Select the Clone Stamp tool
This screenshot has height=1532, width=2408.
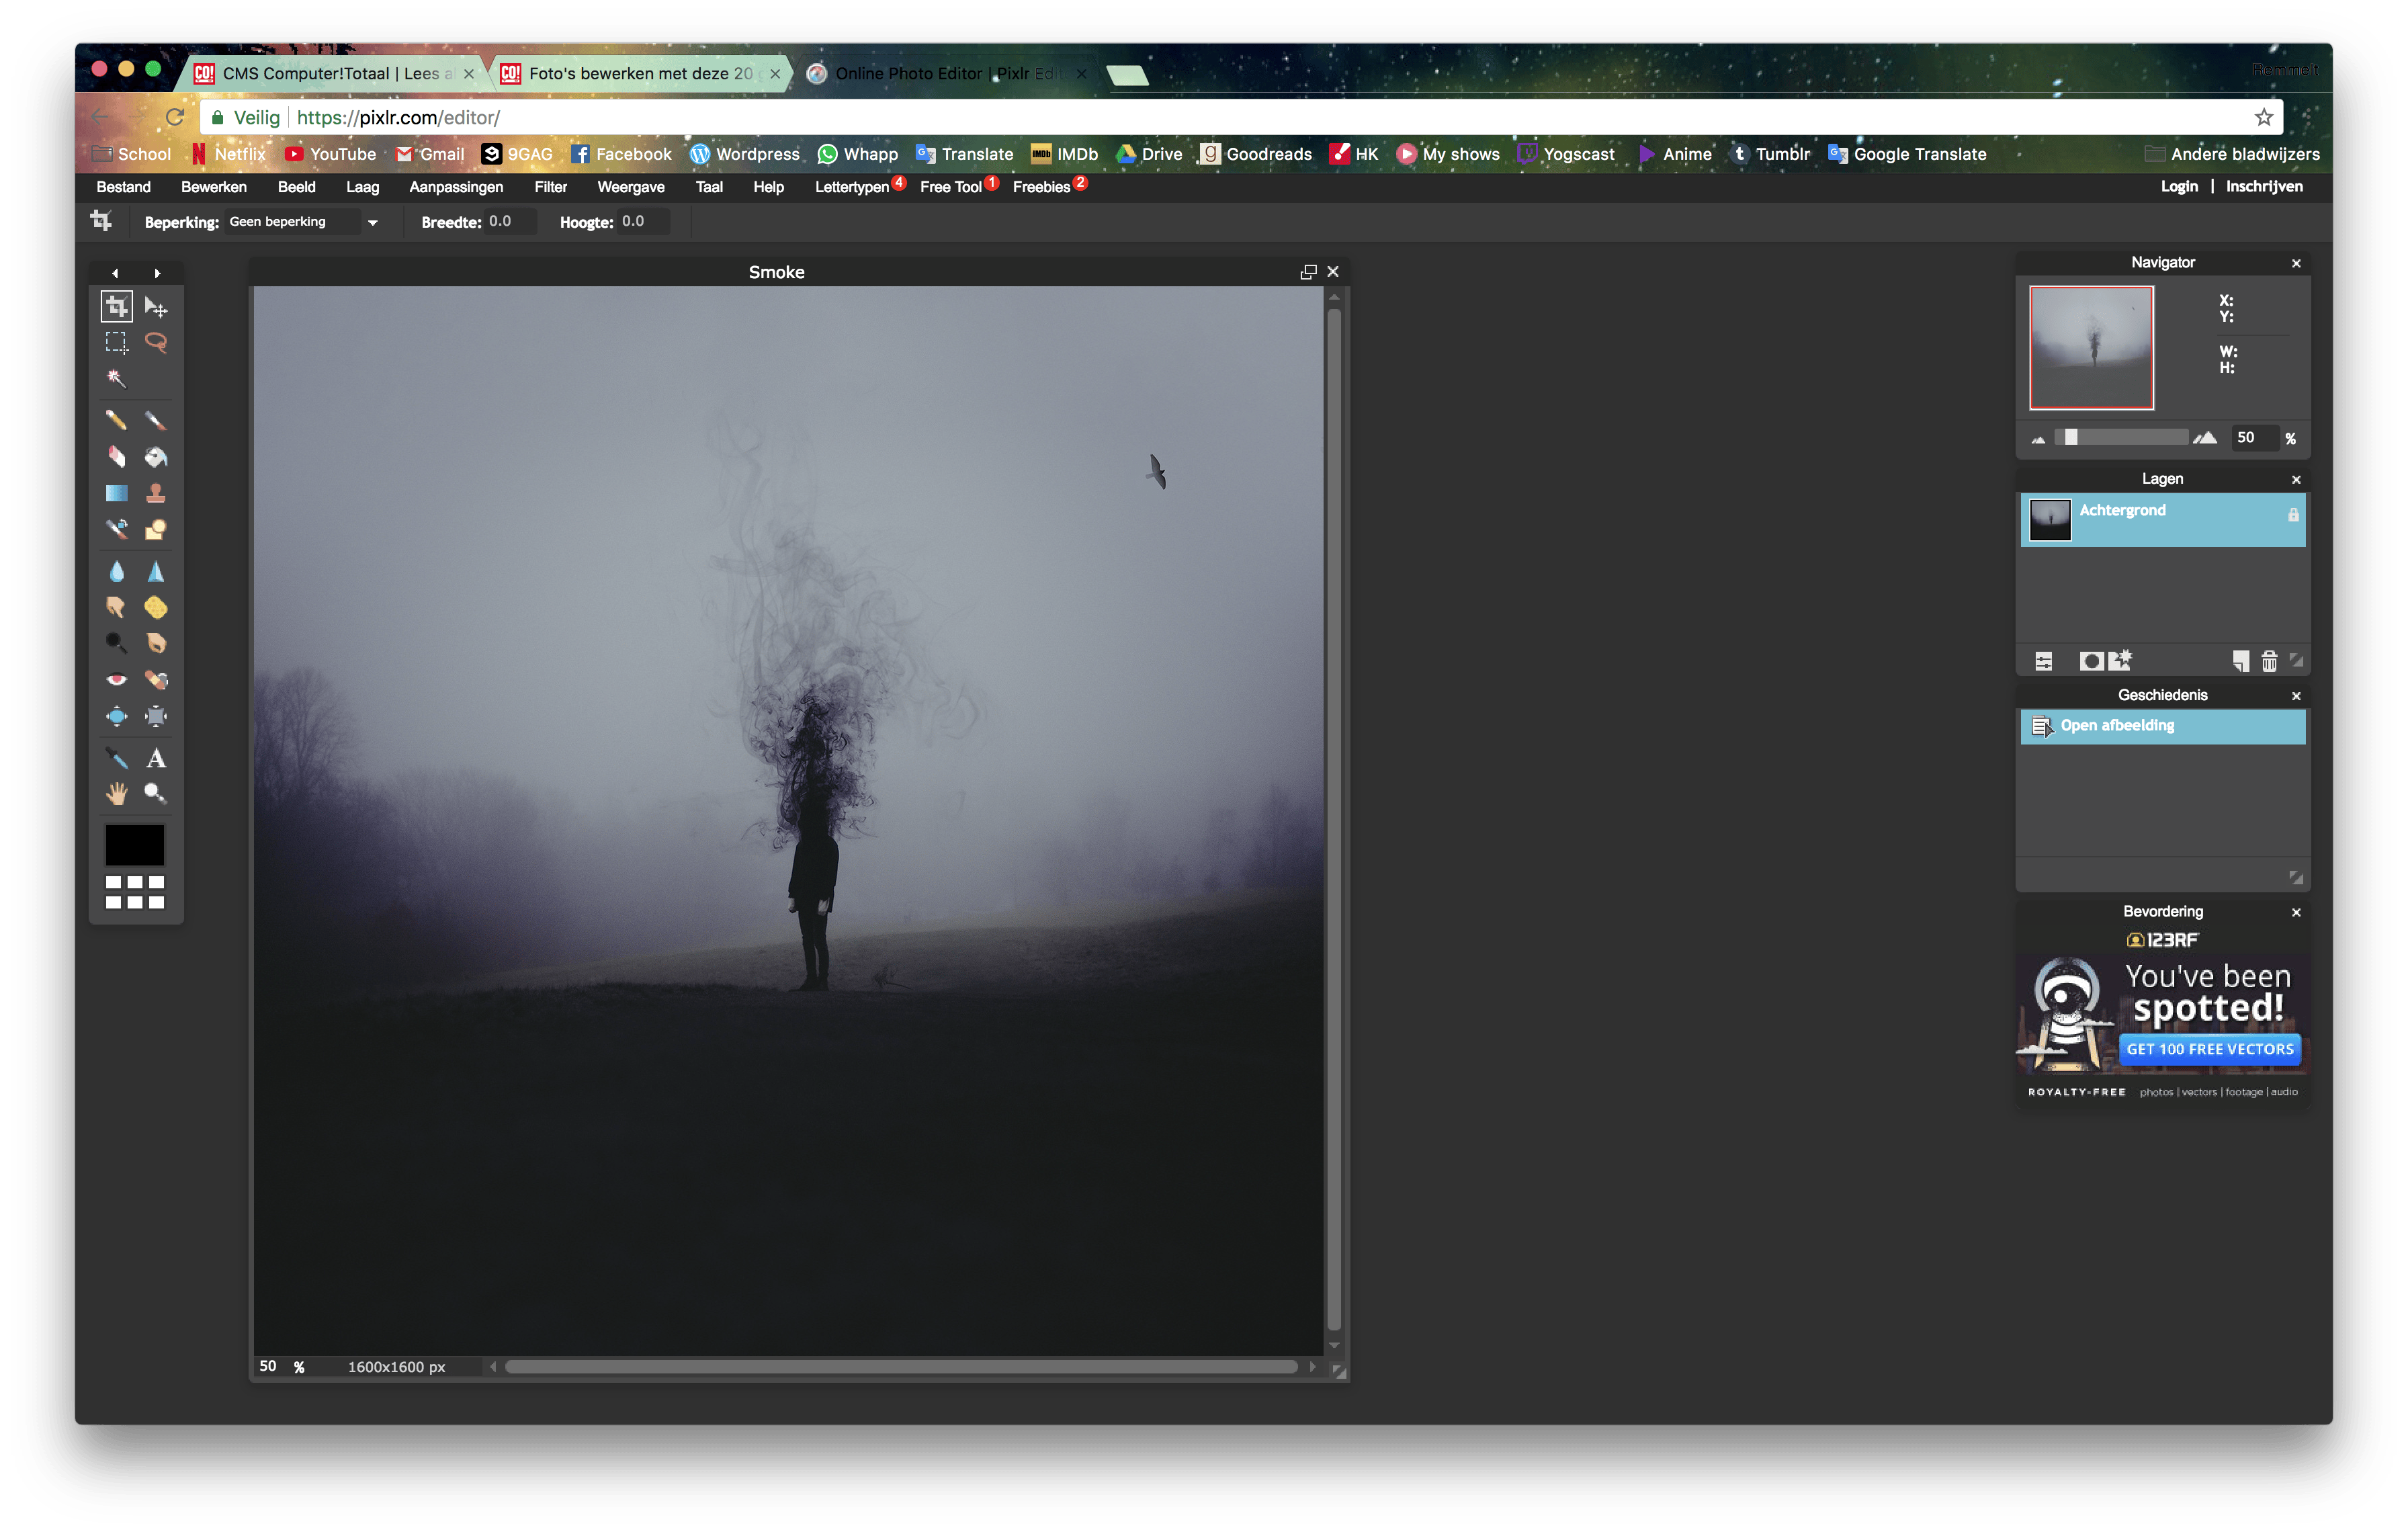tap(156, 493)
